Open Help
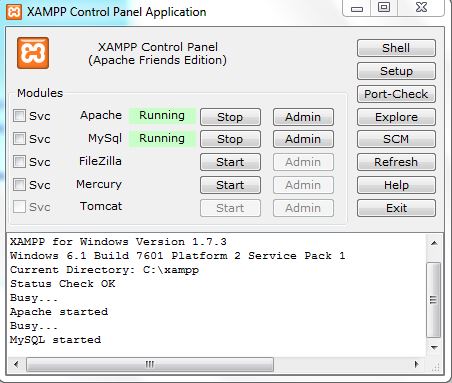 click(396, 185)
